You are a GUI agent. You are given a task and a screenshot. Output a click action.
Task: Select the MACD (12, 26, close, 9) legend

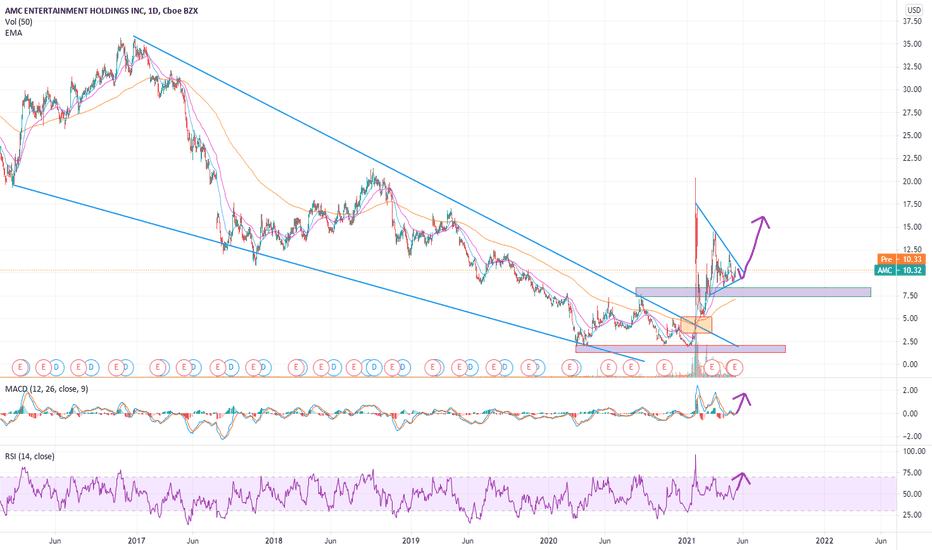(x=46, y=389)
